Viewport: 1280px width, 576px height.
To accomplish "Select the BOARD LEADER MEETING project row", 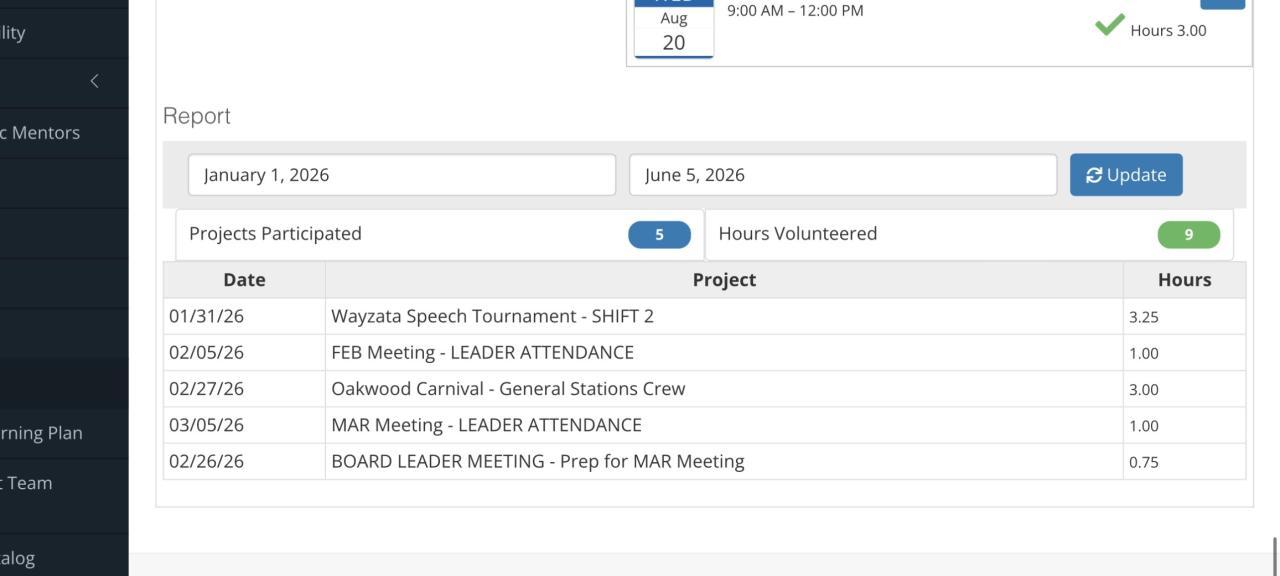I will click(537, 461).
